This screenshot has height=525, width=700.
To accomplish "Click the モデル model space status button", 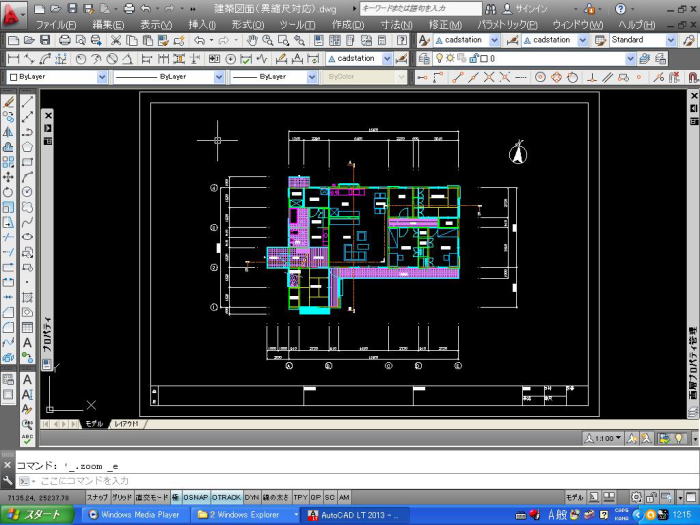I will point(575,497).
